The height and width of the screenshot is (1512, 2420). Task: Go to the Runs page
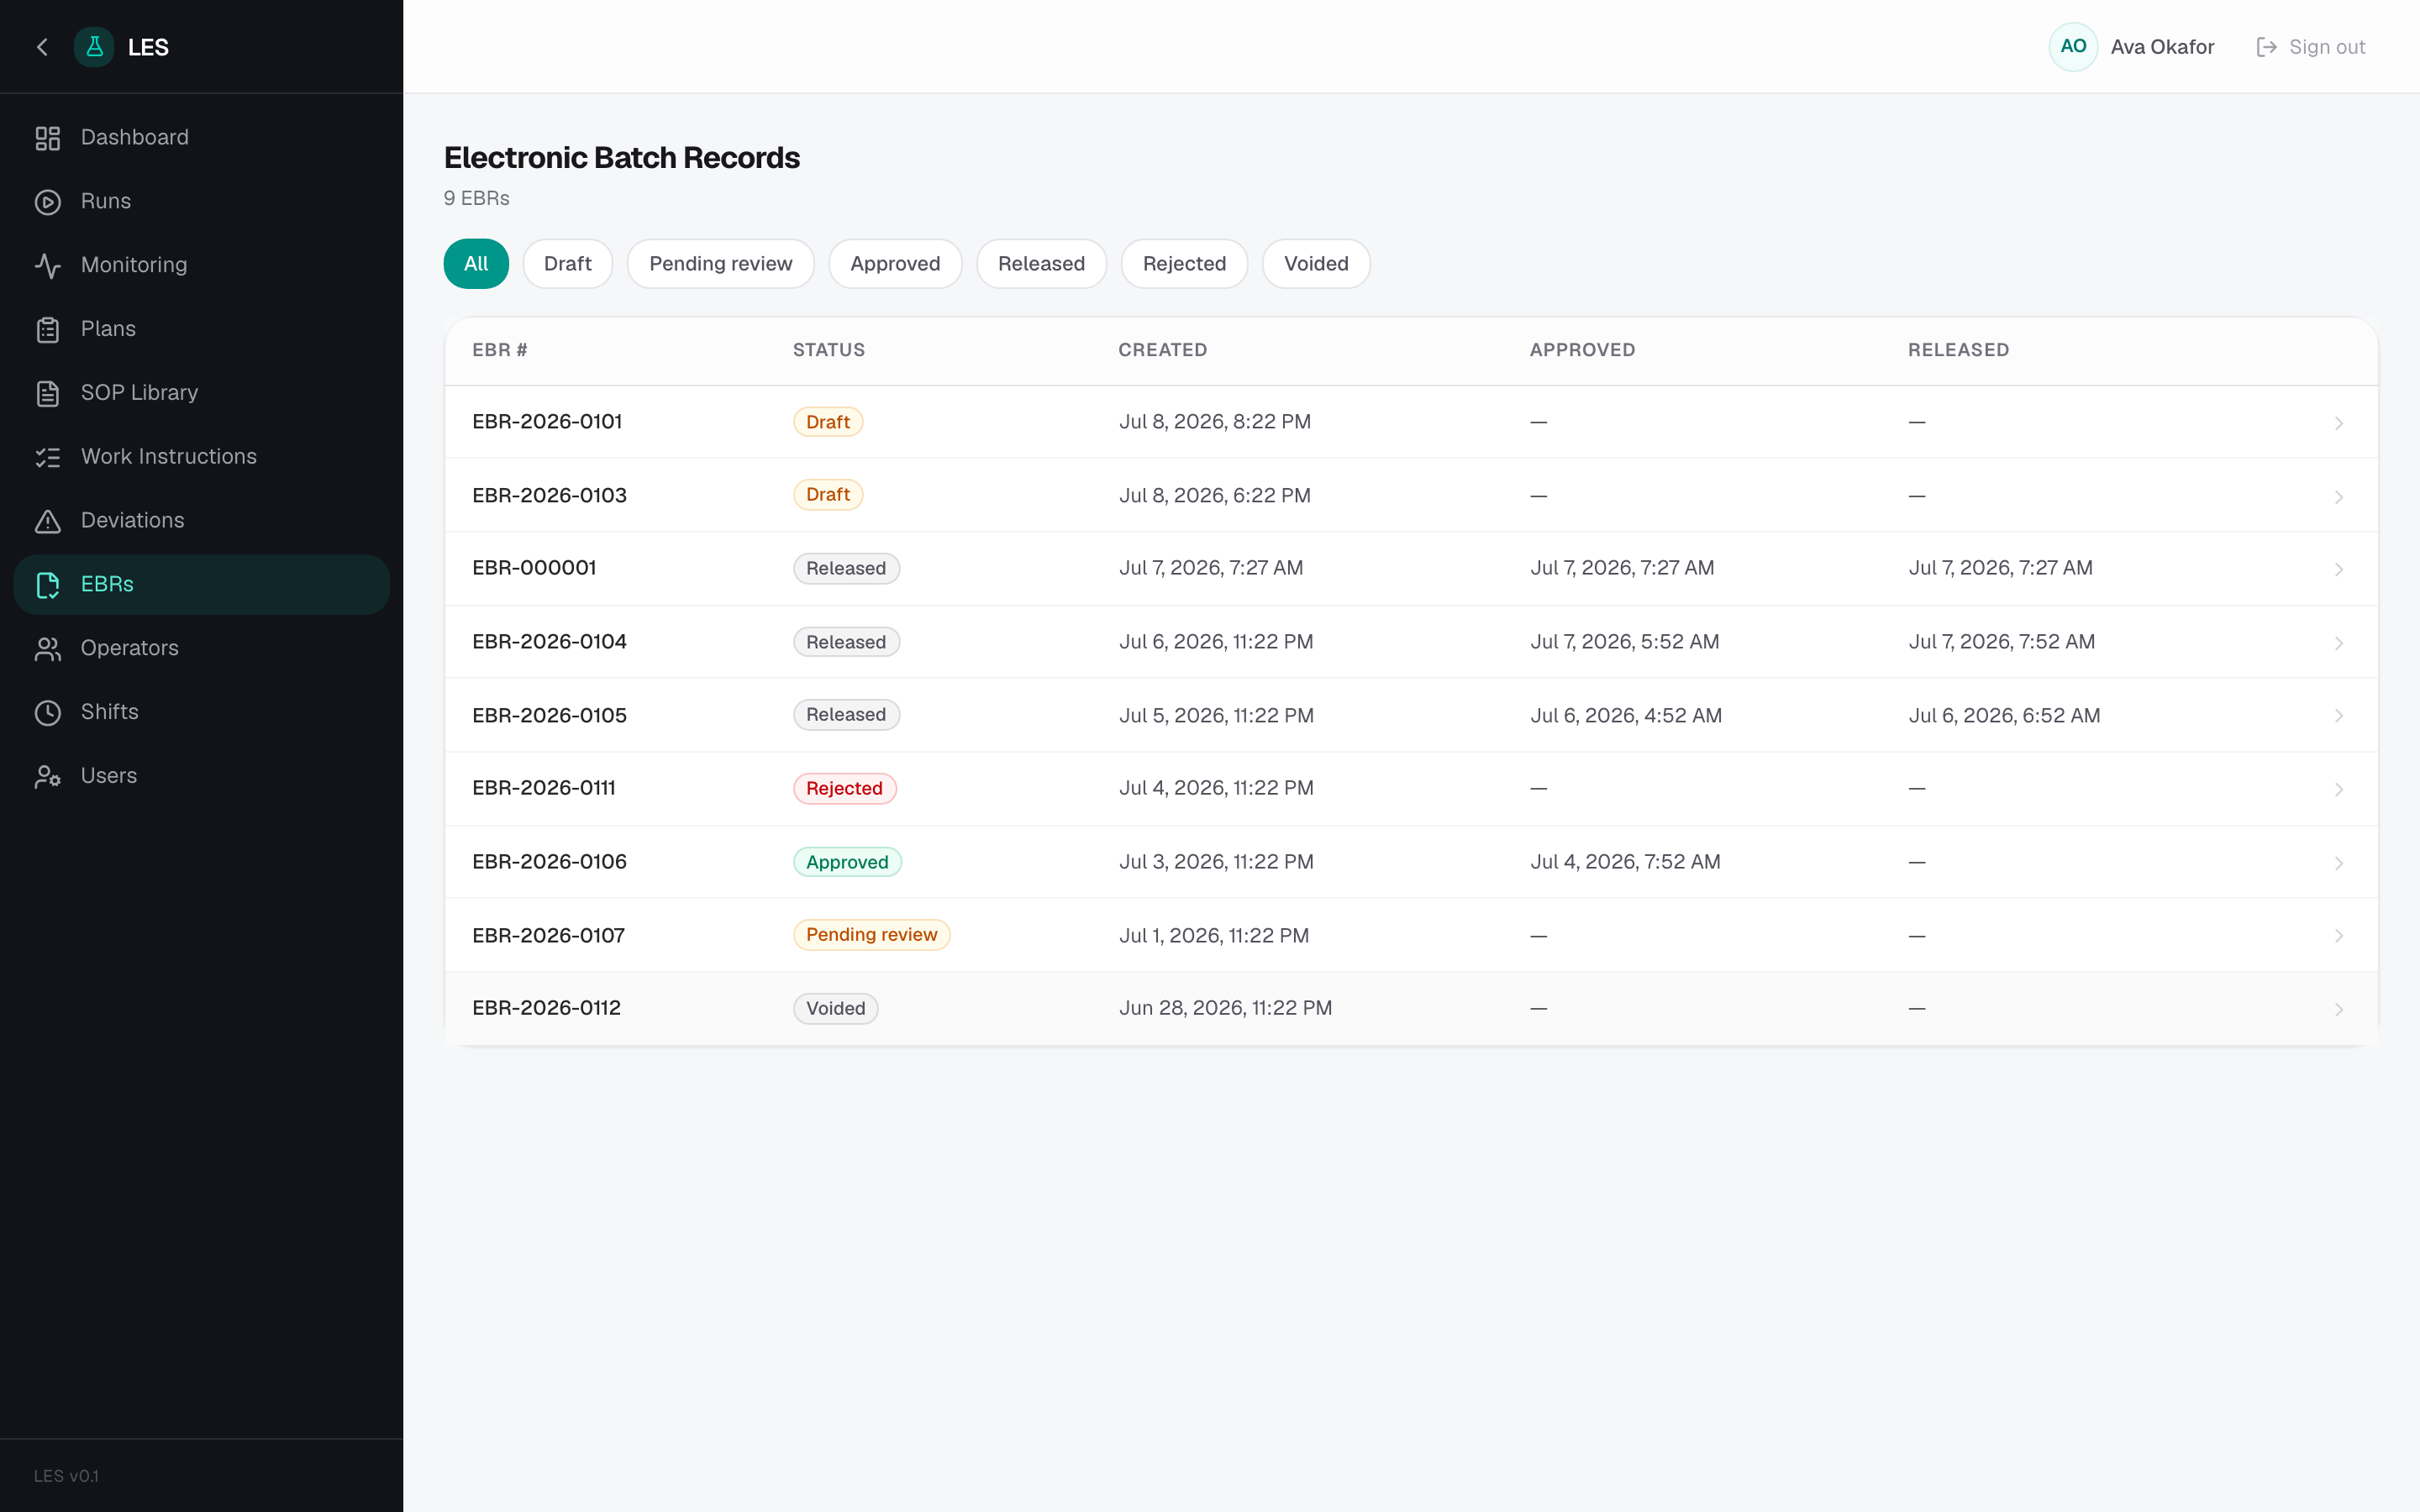tap(106, 201)
